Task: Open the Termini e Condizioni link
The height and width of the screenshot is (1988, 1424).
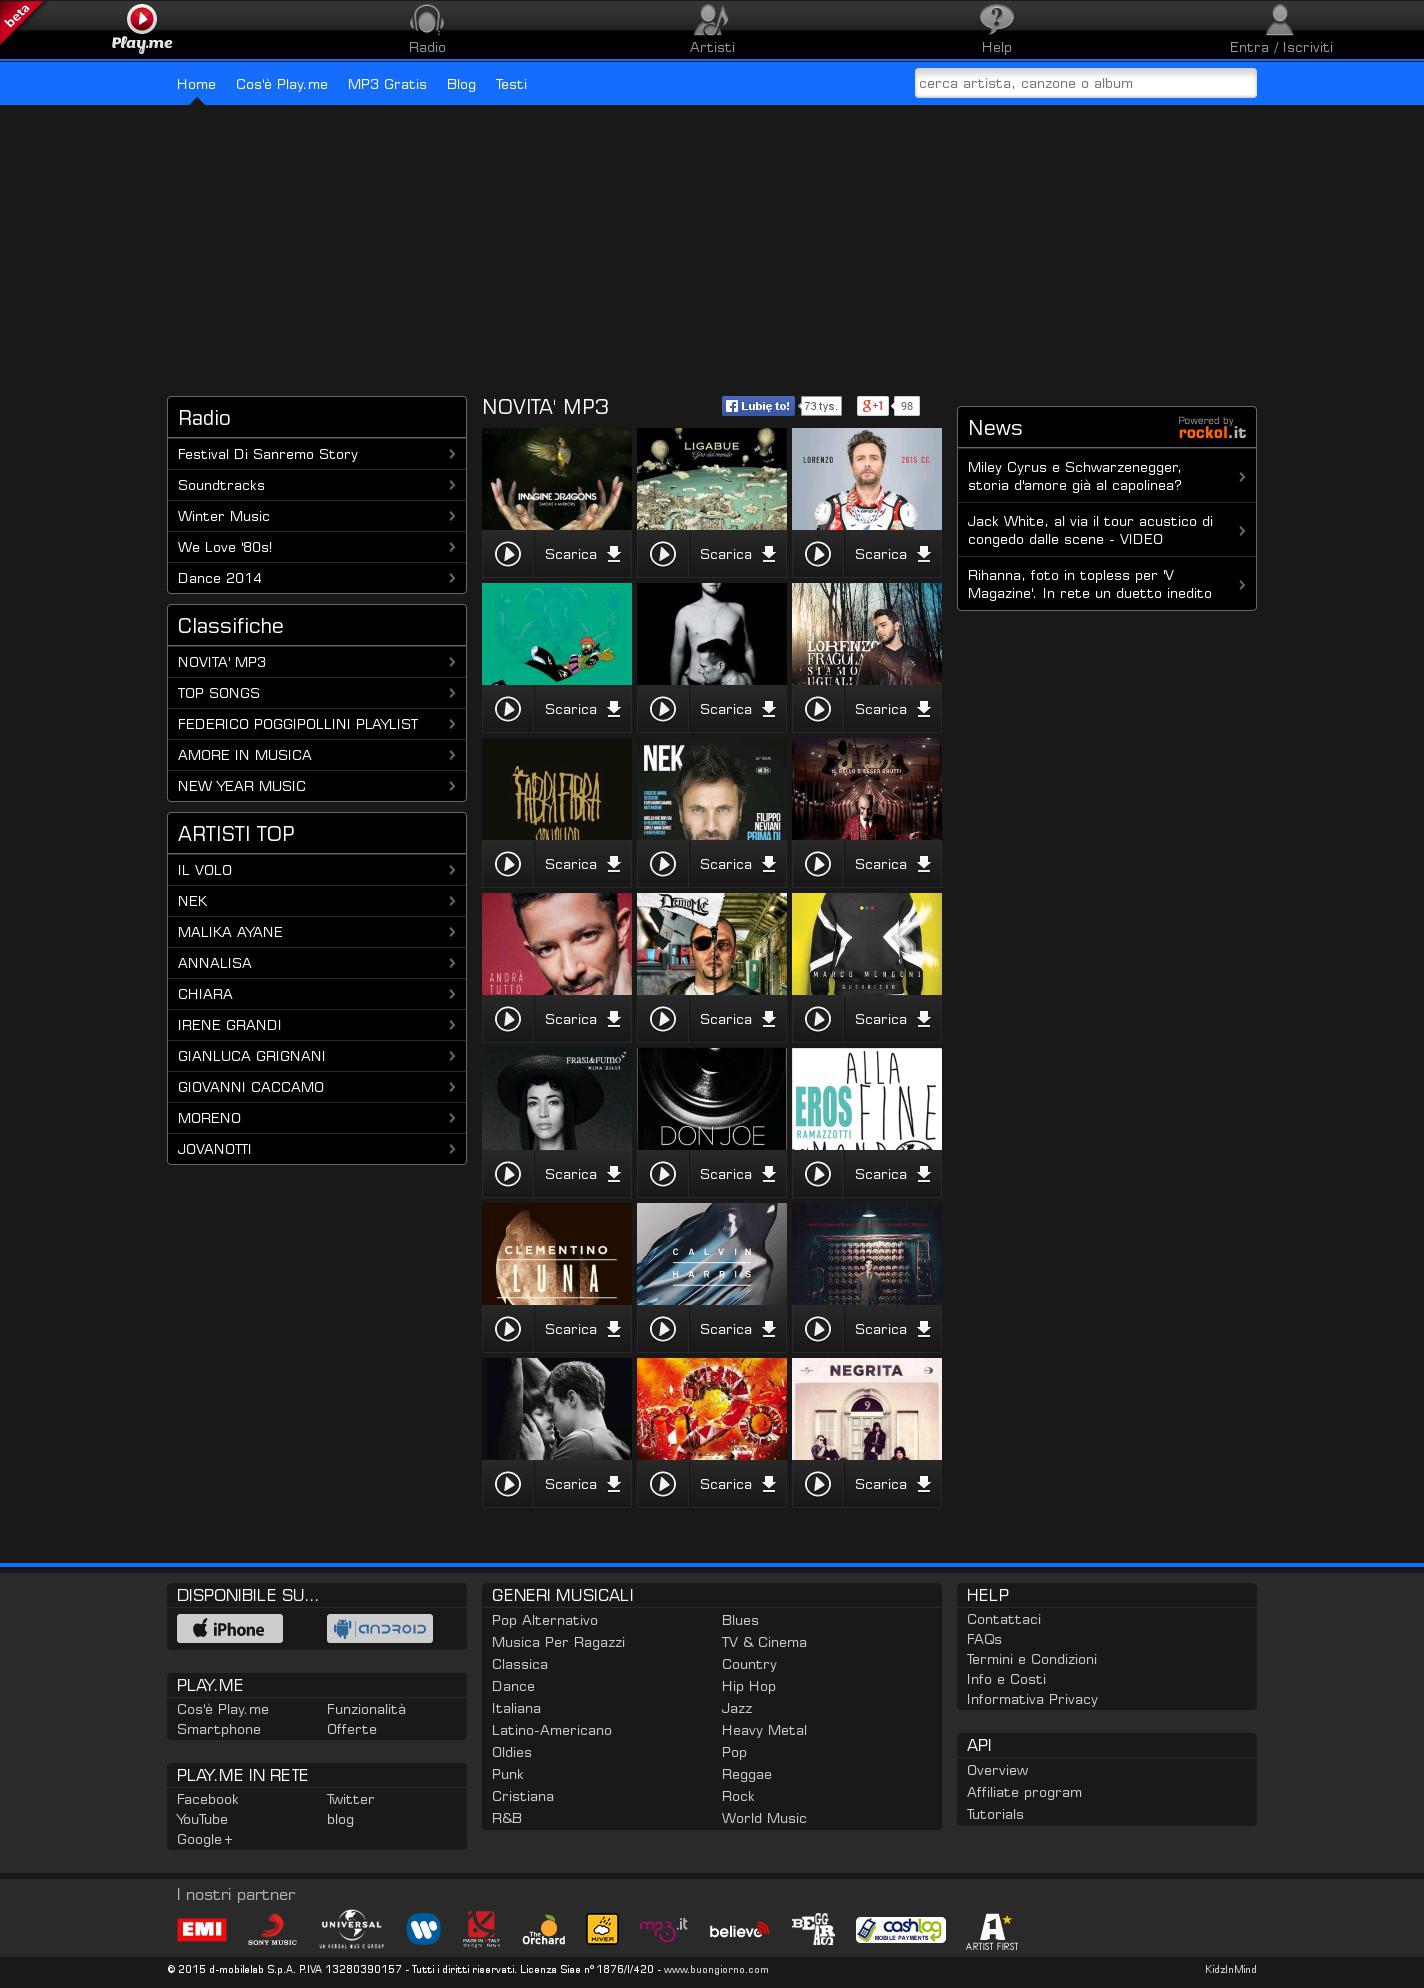Action: tap(1032, 1659)
